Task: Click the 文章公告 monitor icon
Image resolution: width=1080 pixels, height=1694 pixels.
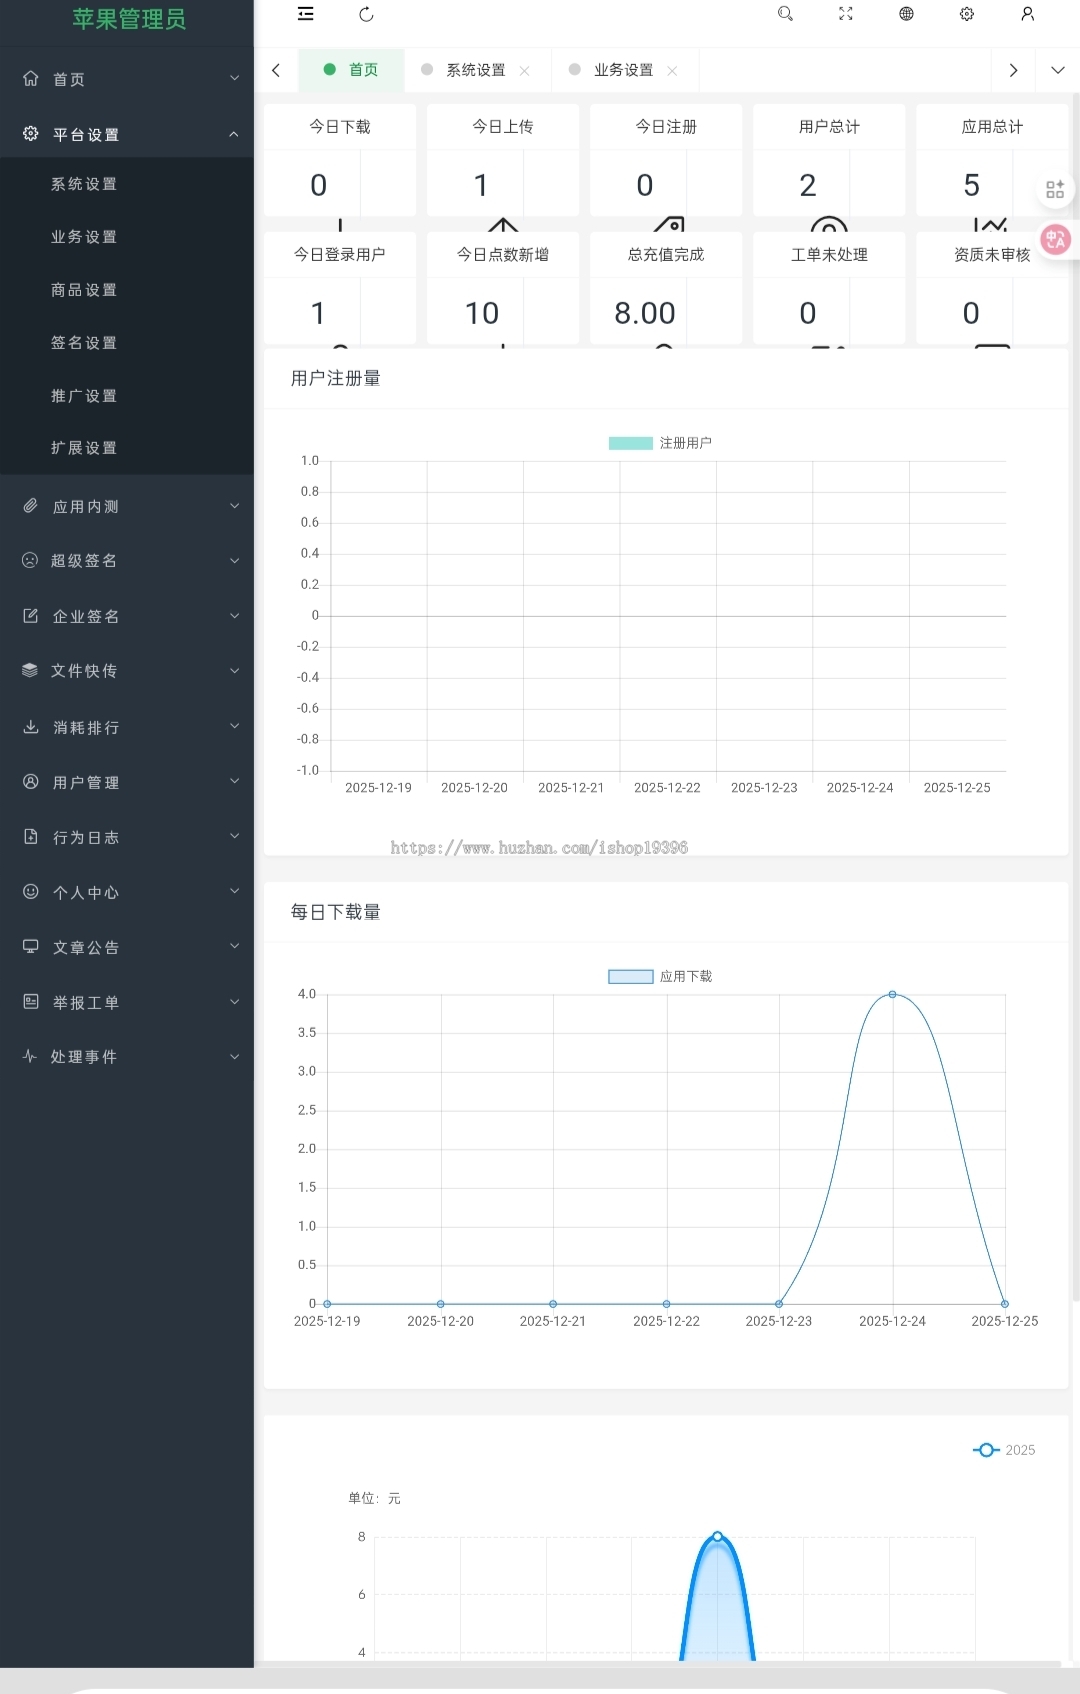Action: (31, 946)
